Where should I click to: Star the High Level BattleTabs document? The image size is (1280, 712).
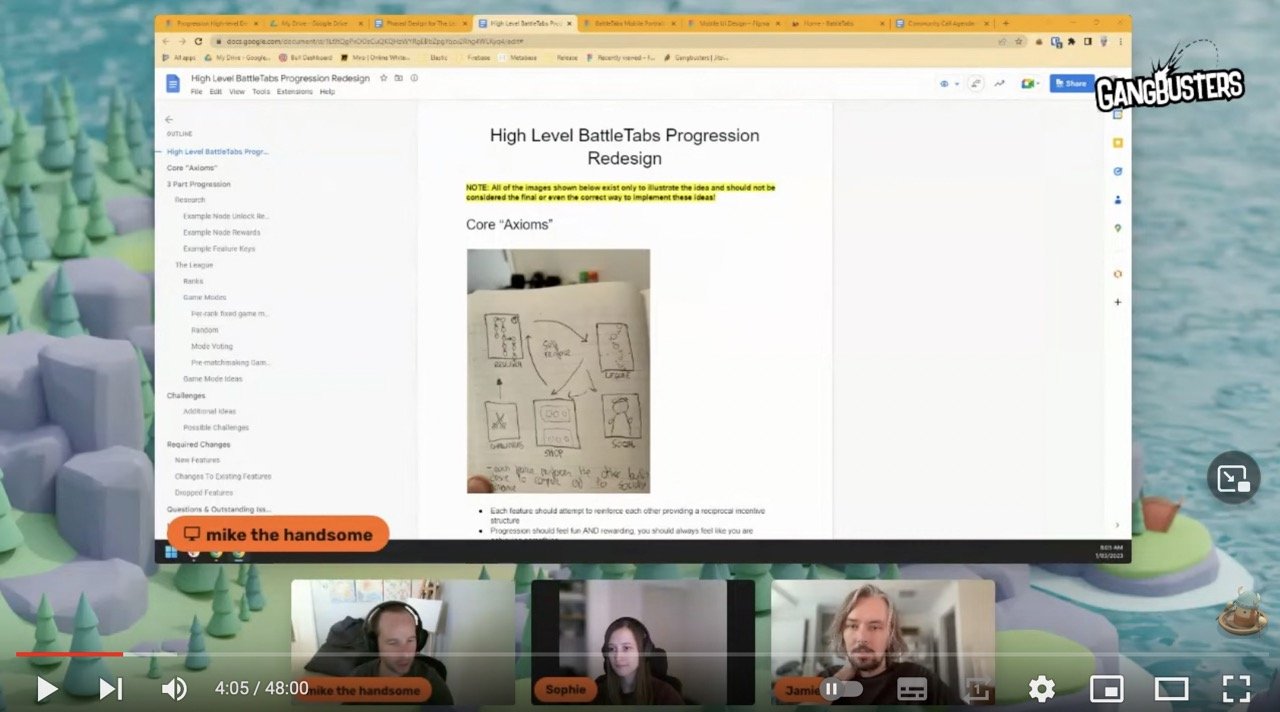tap(384, 78)
